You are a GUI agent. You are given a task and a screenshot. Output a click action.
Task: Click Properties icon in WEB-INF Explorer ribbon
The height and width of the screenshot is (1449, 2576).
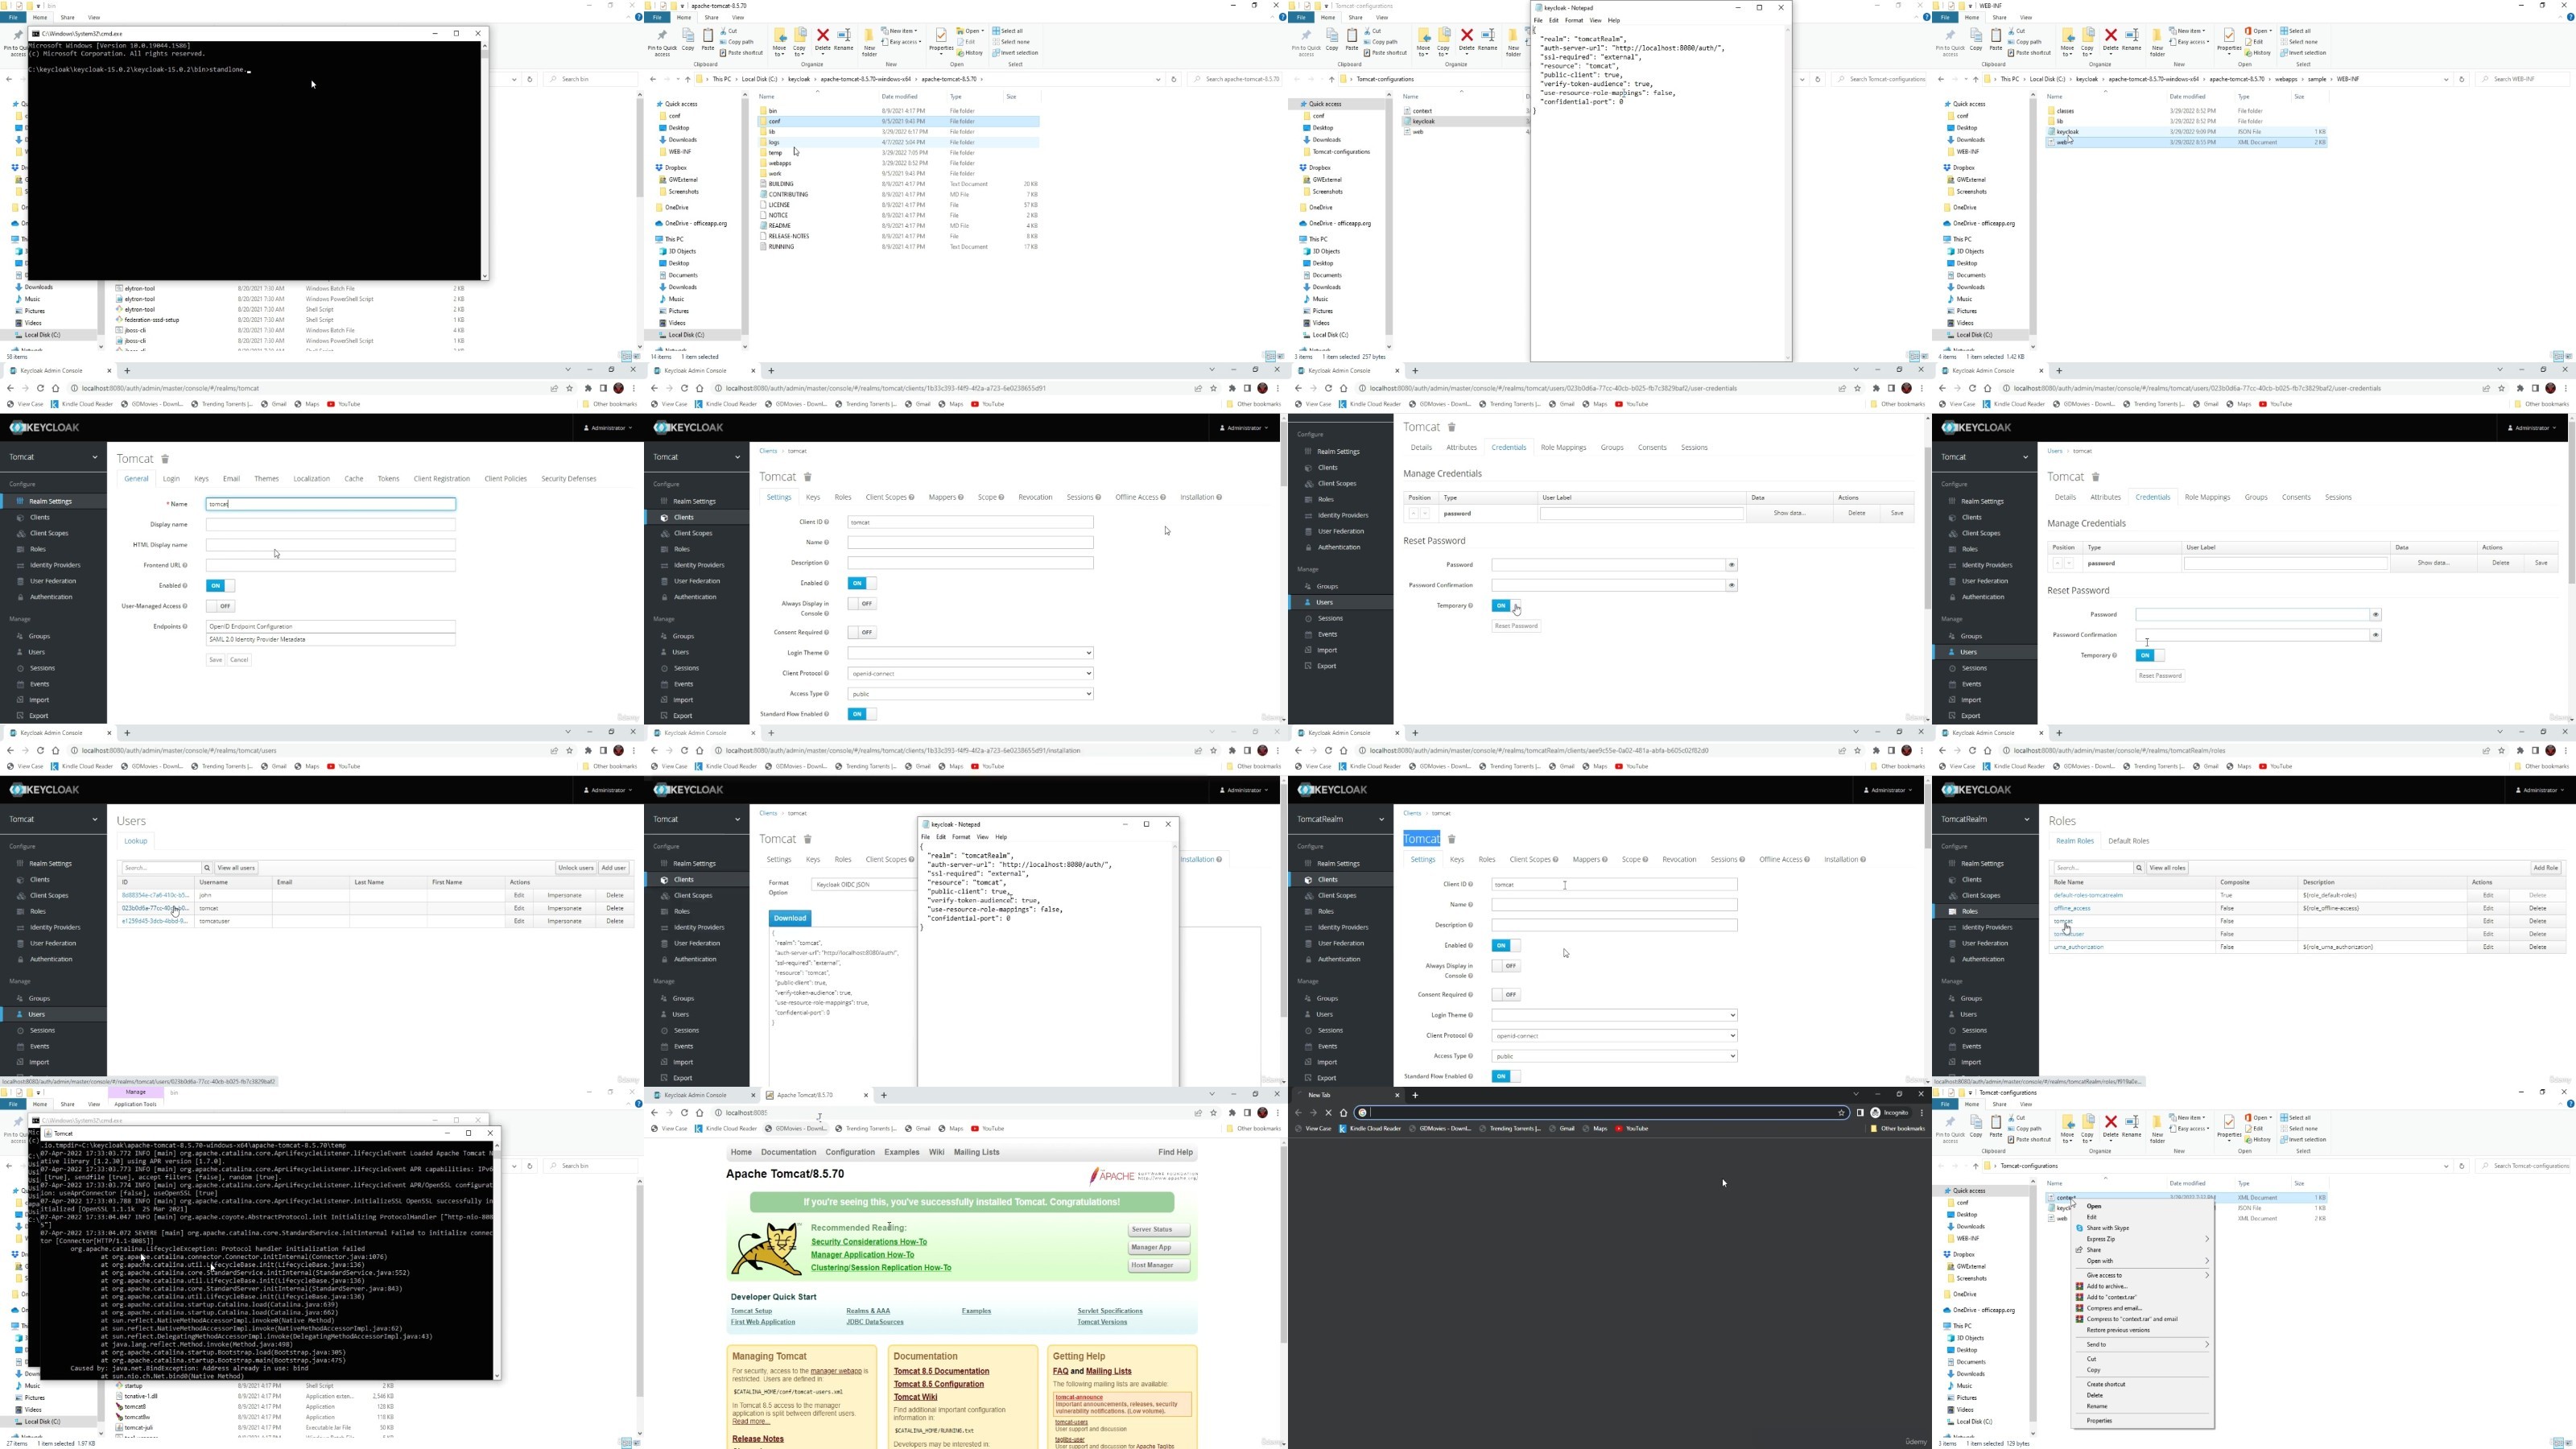click(2229, 36)
